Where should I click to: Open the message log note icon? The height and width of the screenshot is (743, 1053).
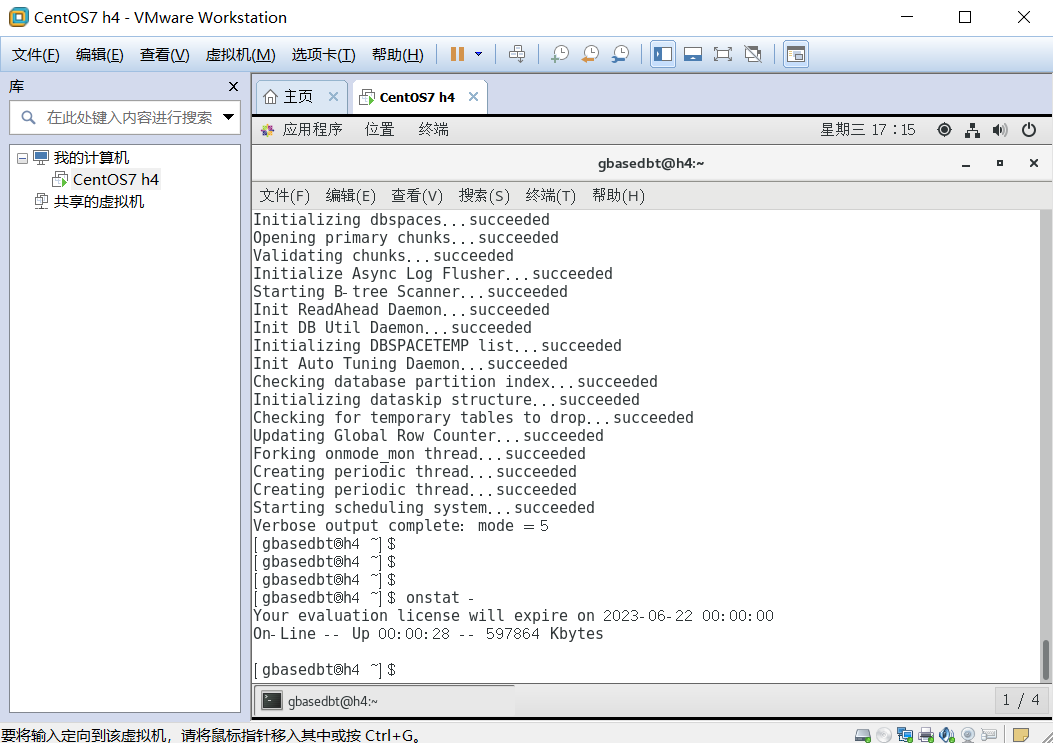coord(1021,735)
